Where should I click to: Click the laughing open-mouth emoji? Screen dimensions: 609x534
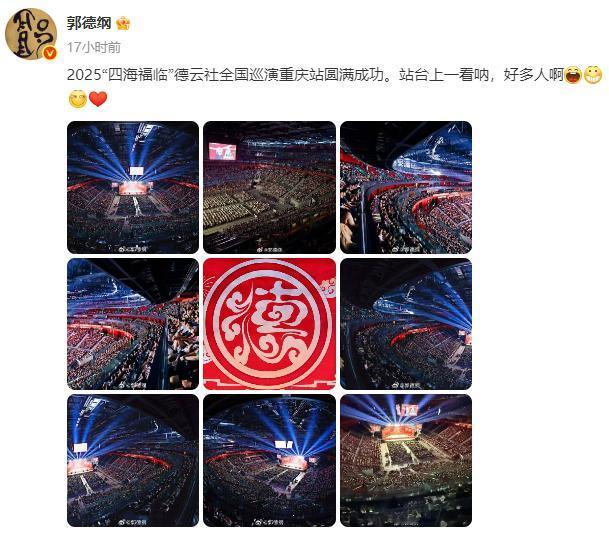[x=573, y=75]
